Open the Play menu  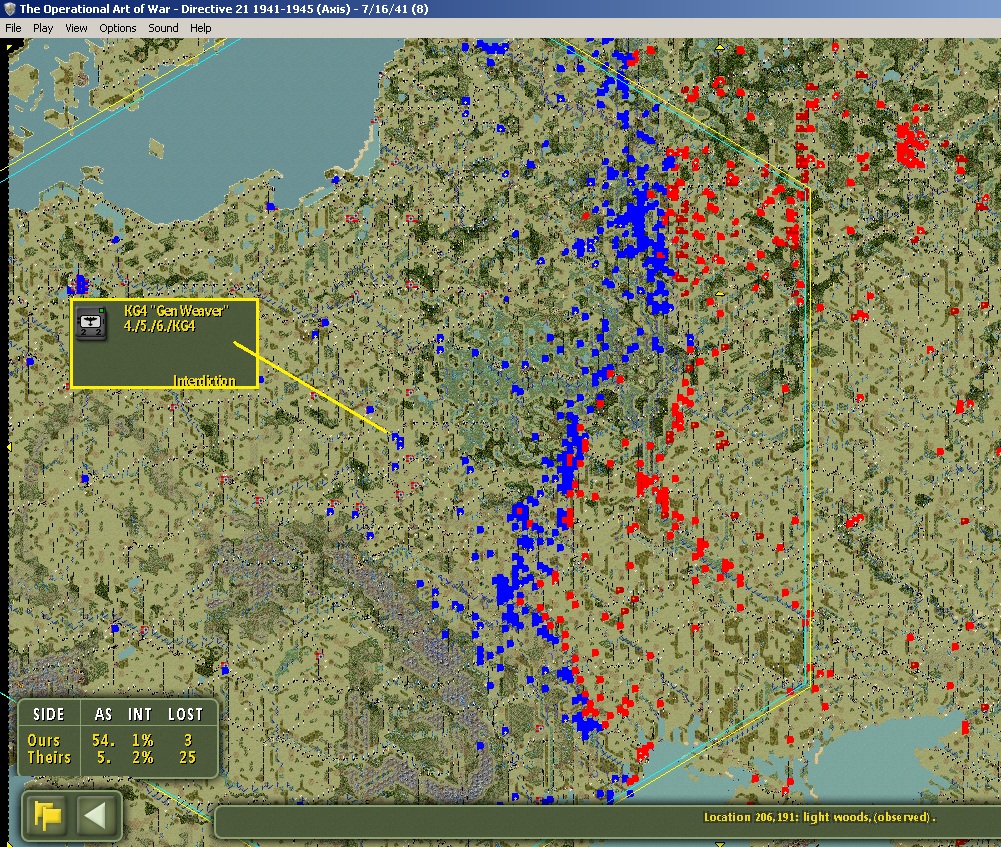pyautogui.click(x=43, y=28)
